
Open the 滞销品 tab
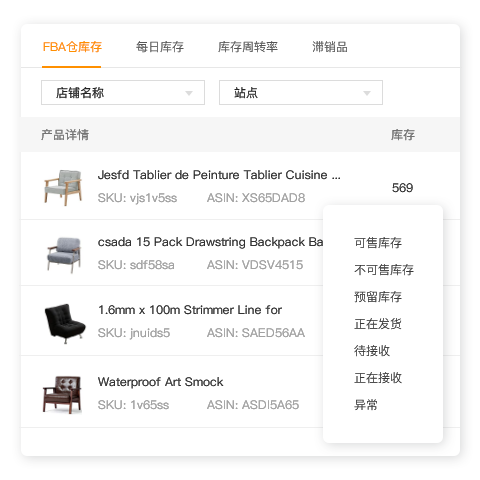[x=330, y=47]
